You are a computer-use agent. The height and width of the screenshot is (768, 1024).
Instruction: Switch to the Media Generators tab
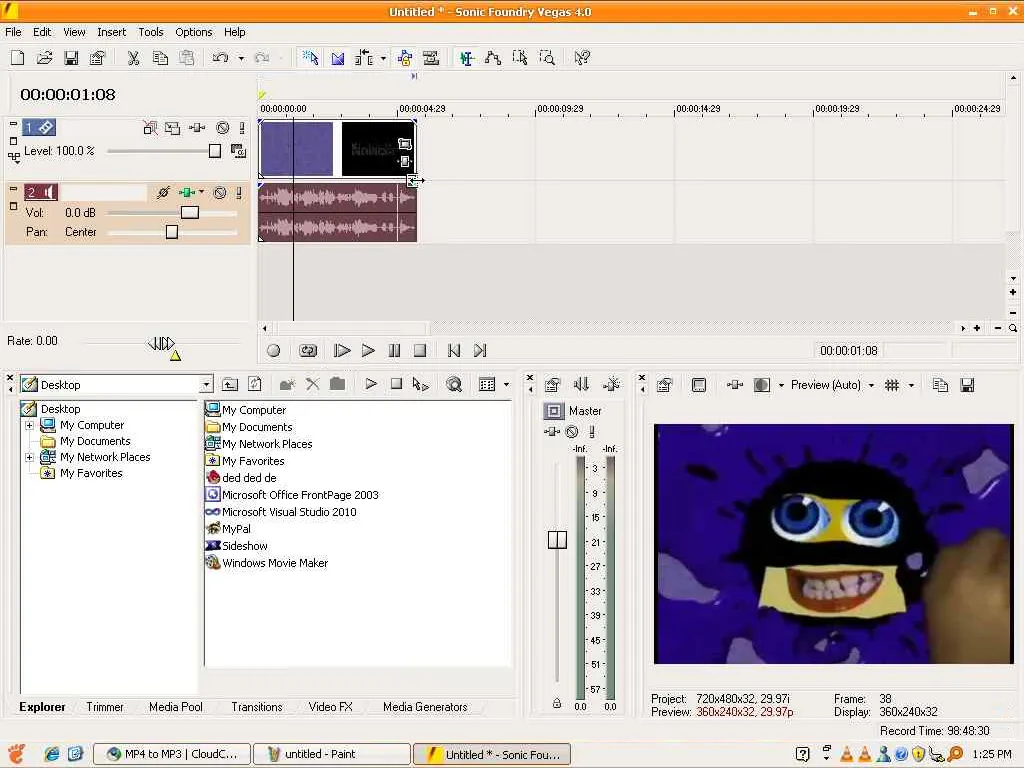(425, 707)
